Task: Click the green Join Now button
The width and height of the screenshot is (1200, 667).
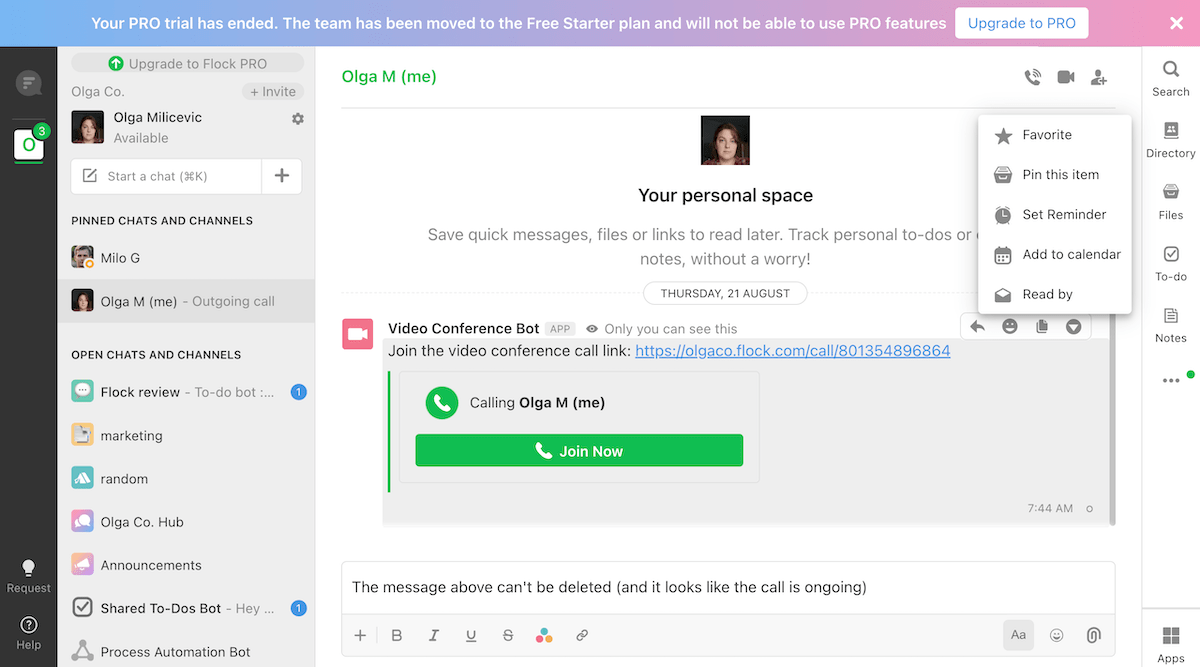Action: pos(579,451)
